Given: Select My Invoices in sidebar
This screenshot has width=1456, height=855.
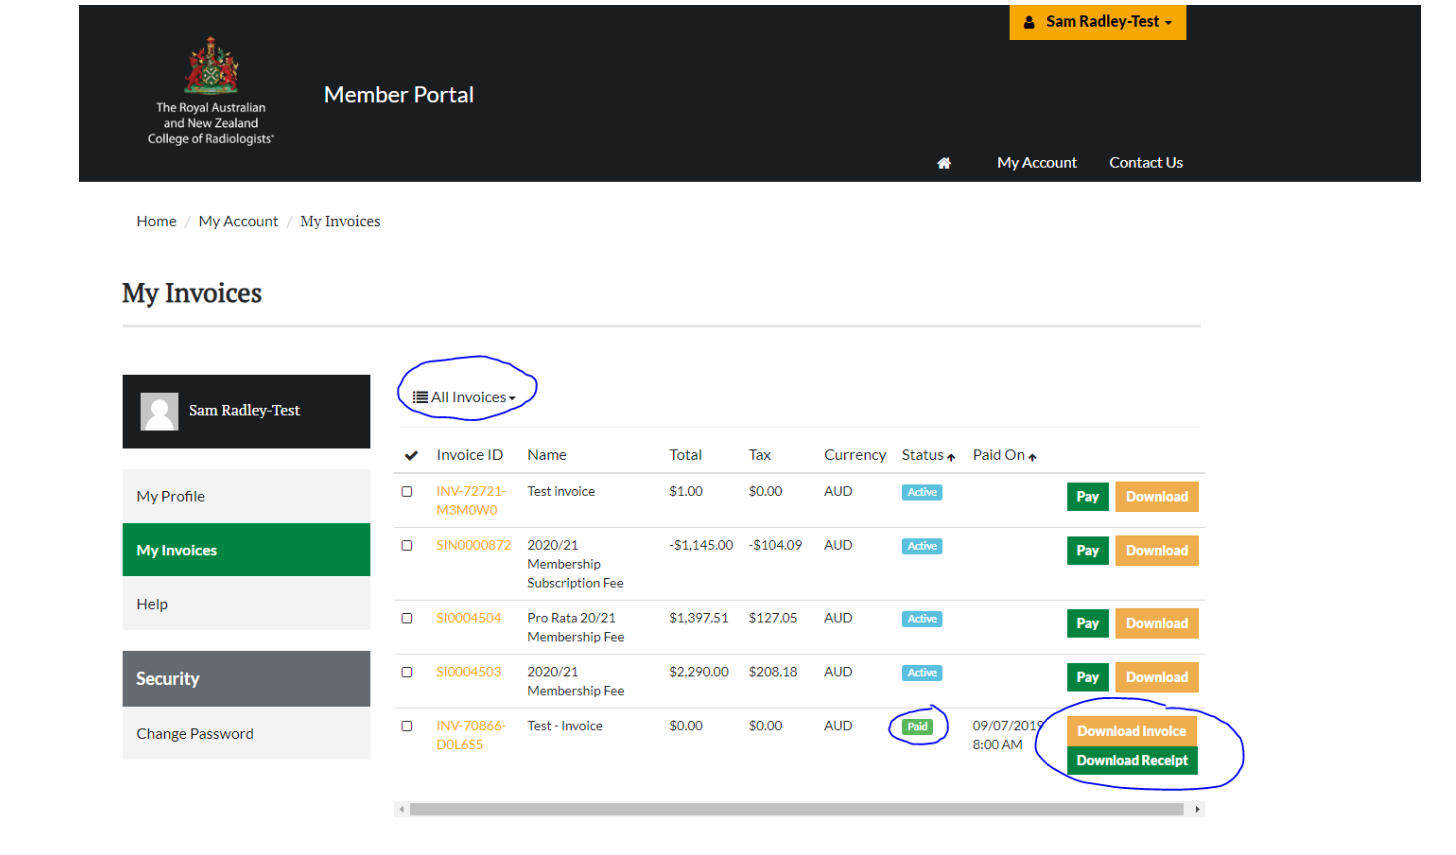Looking at the screenshot, I should point(246,550).
